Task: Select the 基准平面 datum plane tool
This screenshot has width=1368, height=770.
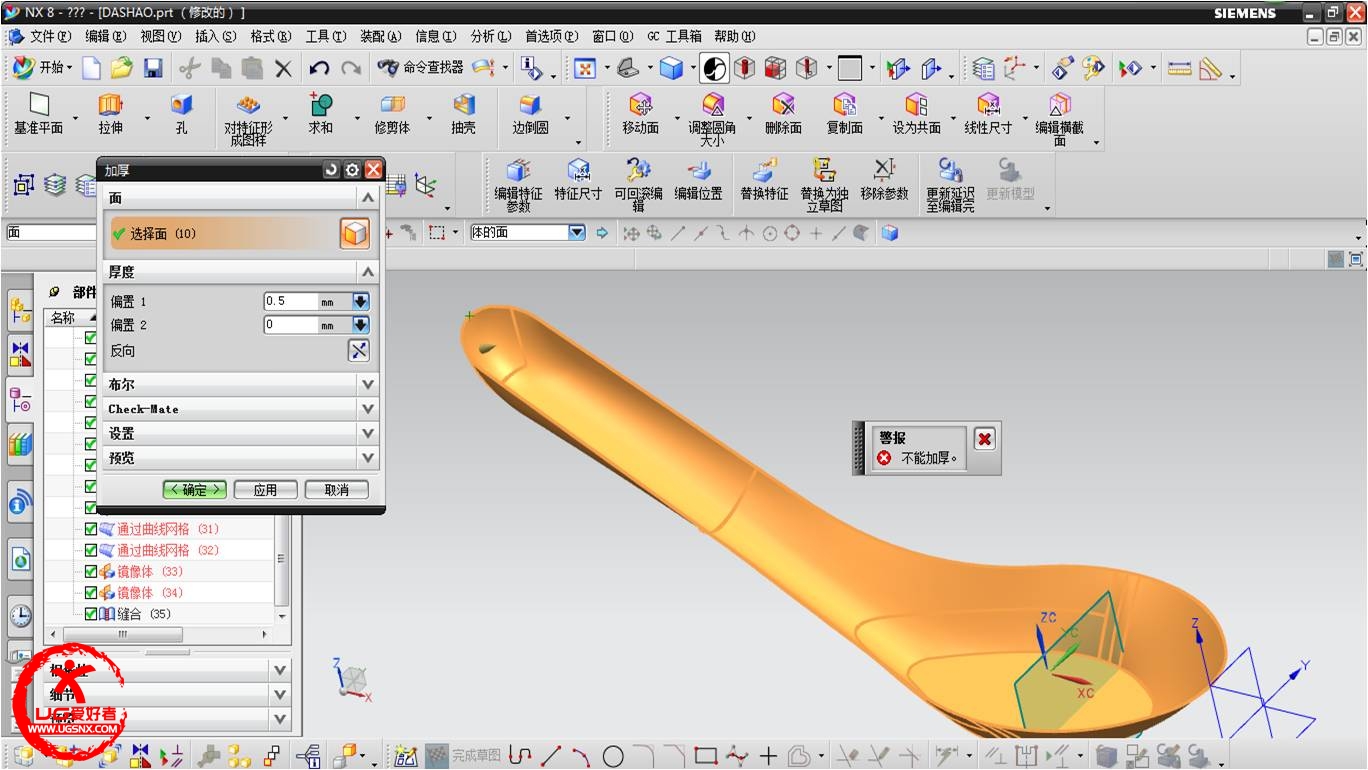Action: [38, 114]
